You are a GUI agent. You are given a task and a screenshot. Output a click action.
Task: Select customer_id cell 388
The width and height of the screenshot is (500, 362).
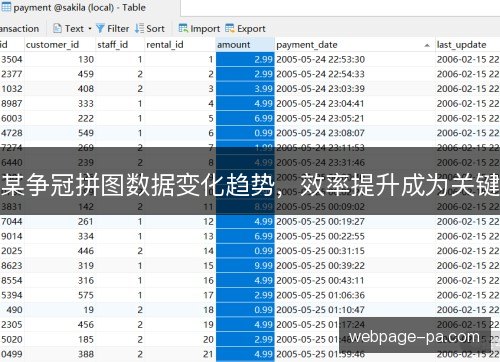coord(60,354)
